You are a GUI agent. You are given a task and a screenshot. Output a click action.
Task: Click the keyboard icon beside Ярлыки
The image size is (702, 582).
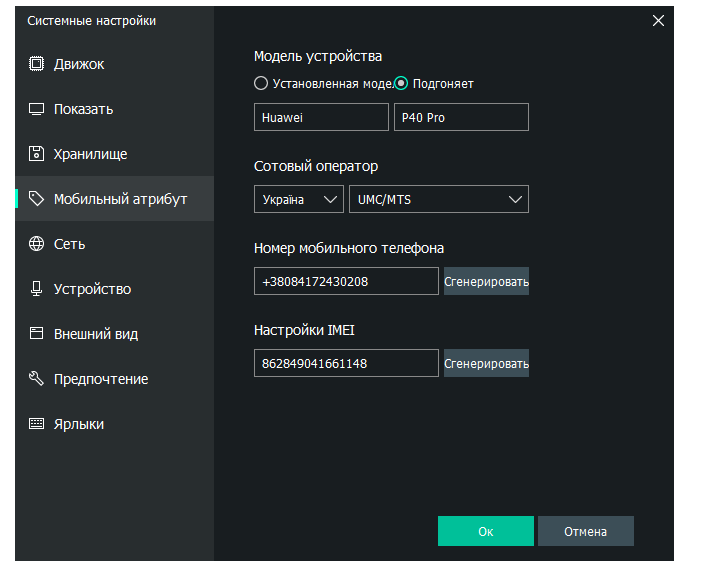pos(36,424)
